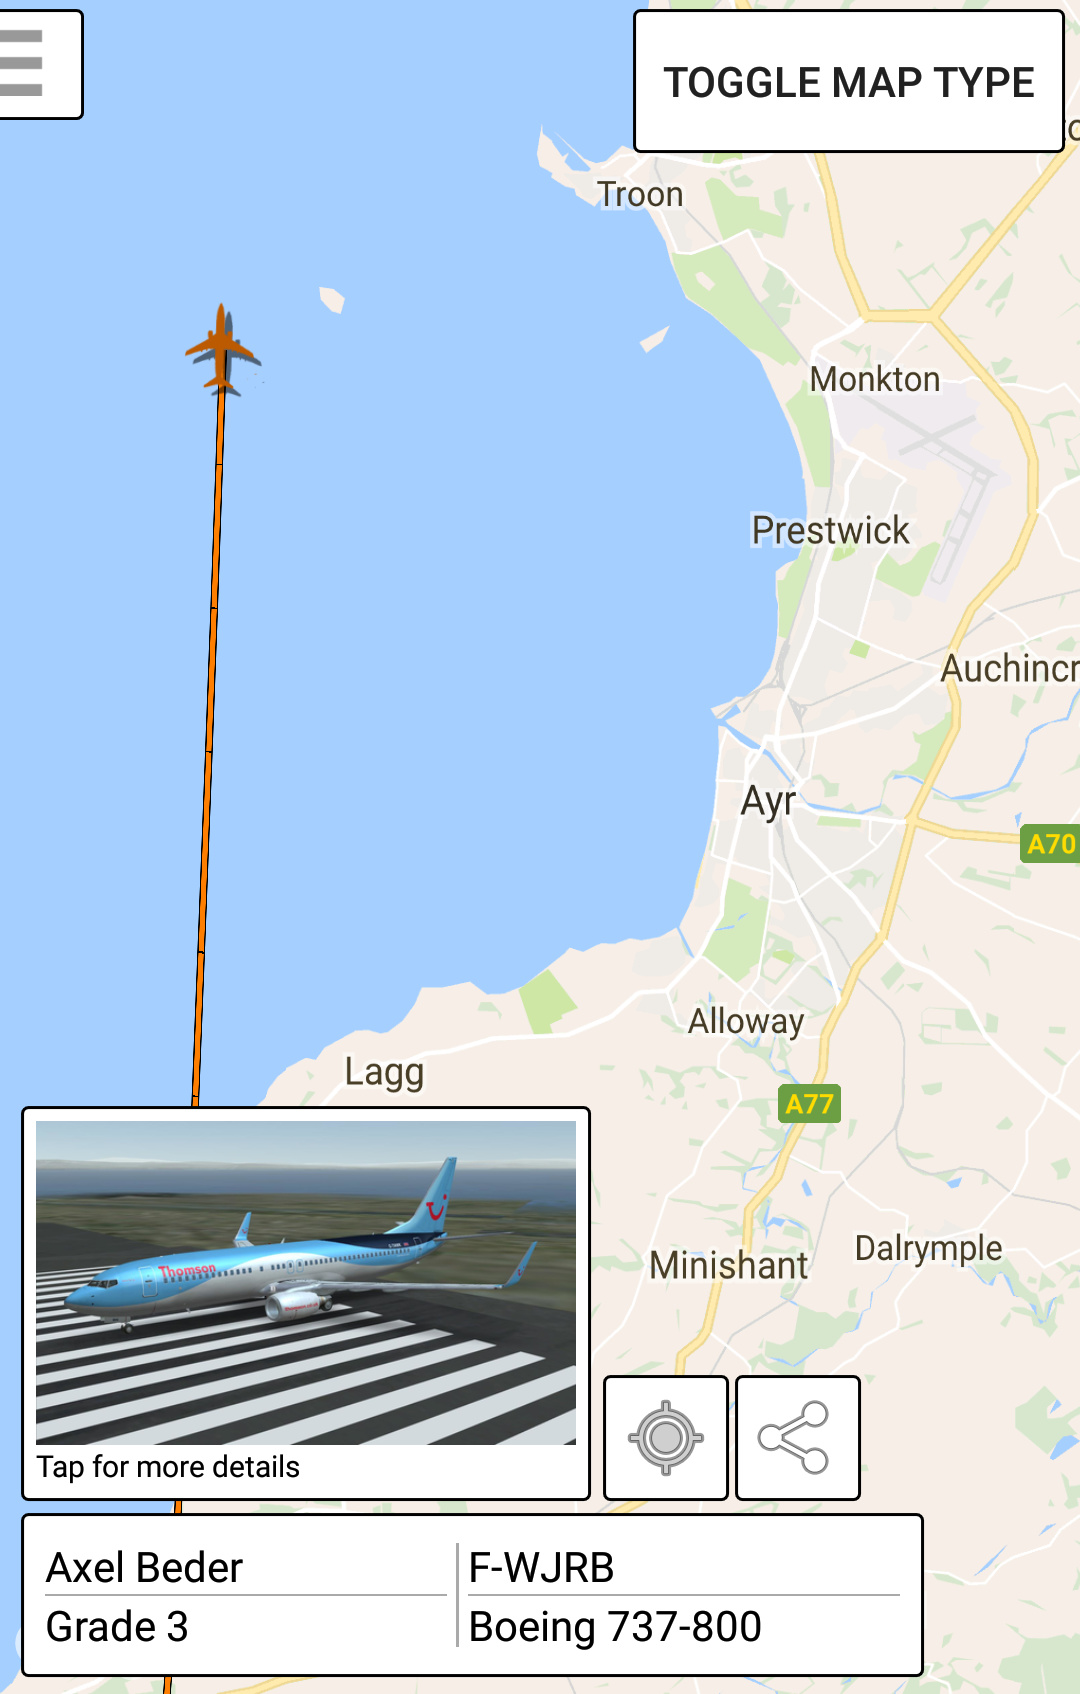Screen dimensions: 1080x1694
Task: Select the Ayr town label
Action: (x=768, y=802)
